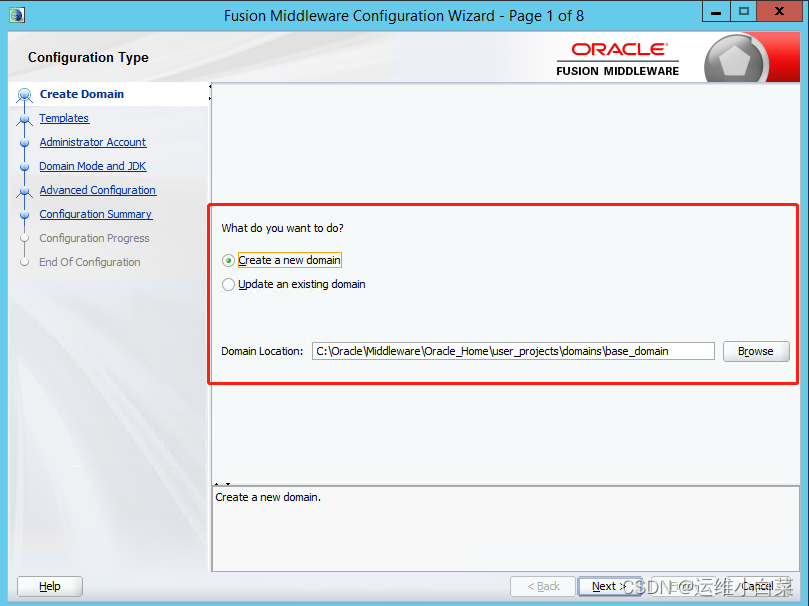This screenshot has height=606, width=809.
Task: Click the End Of Configuration step label
Action: coord(90,262)
